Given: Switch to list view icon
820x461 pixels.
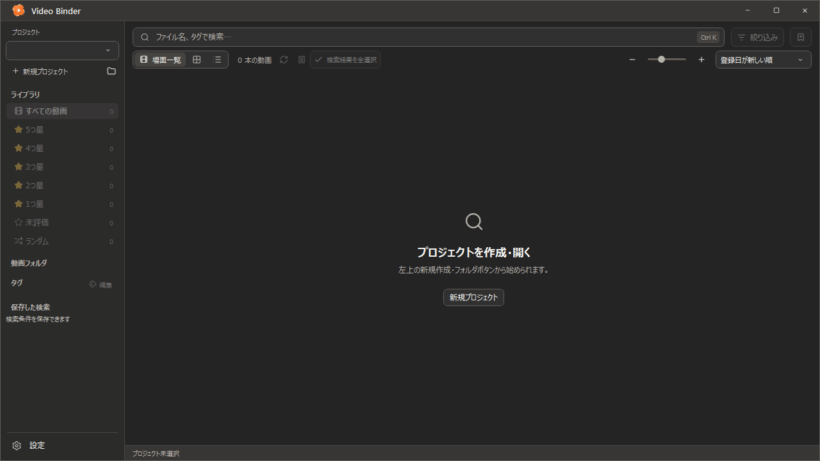Looking at the screenshot, I should point(218,60).
